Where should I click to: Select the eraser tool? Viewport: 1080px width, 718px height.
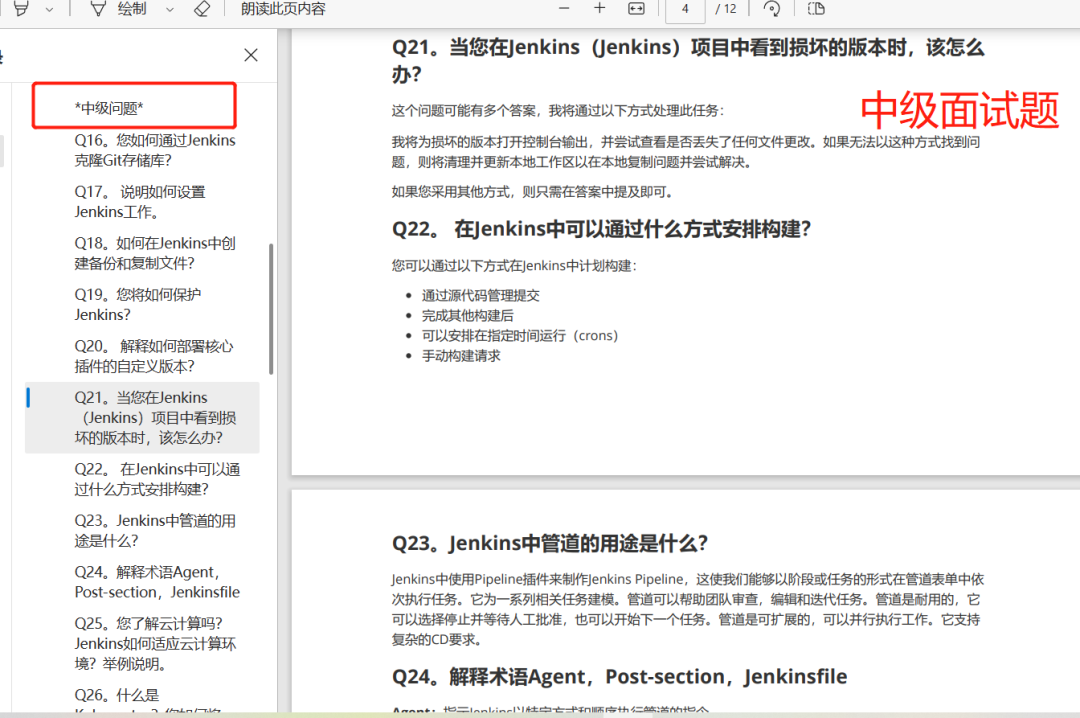202,9
